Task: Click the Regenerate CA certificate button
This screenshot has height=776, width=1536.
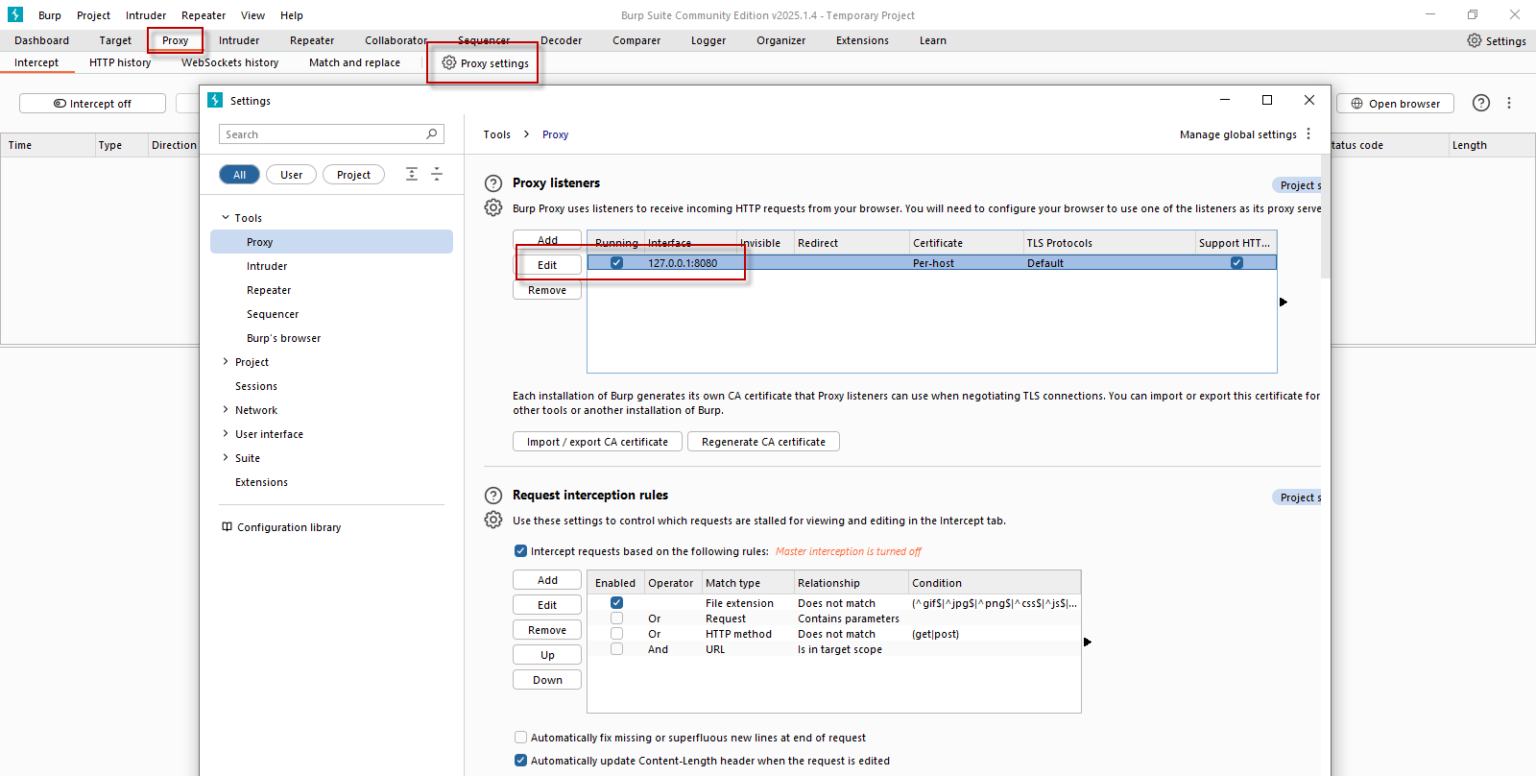Action: pos(763,441)
